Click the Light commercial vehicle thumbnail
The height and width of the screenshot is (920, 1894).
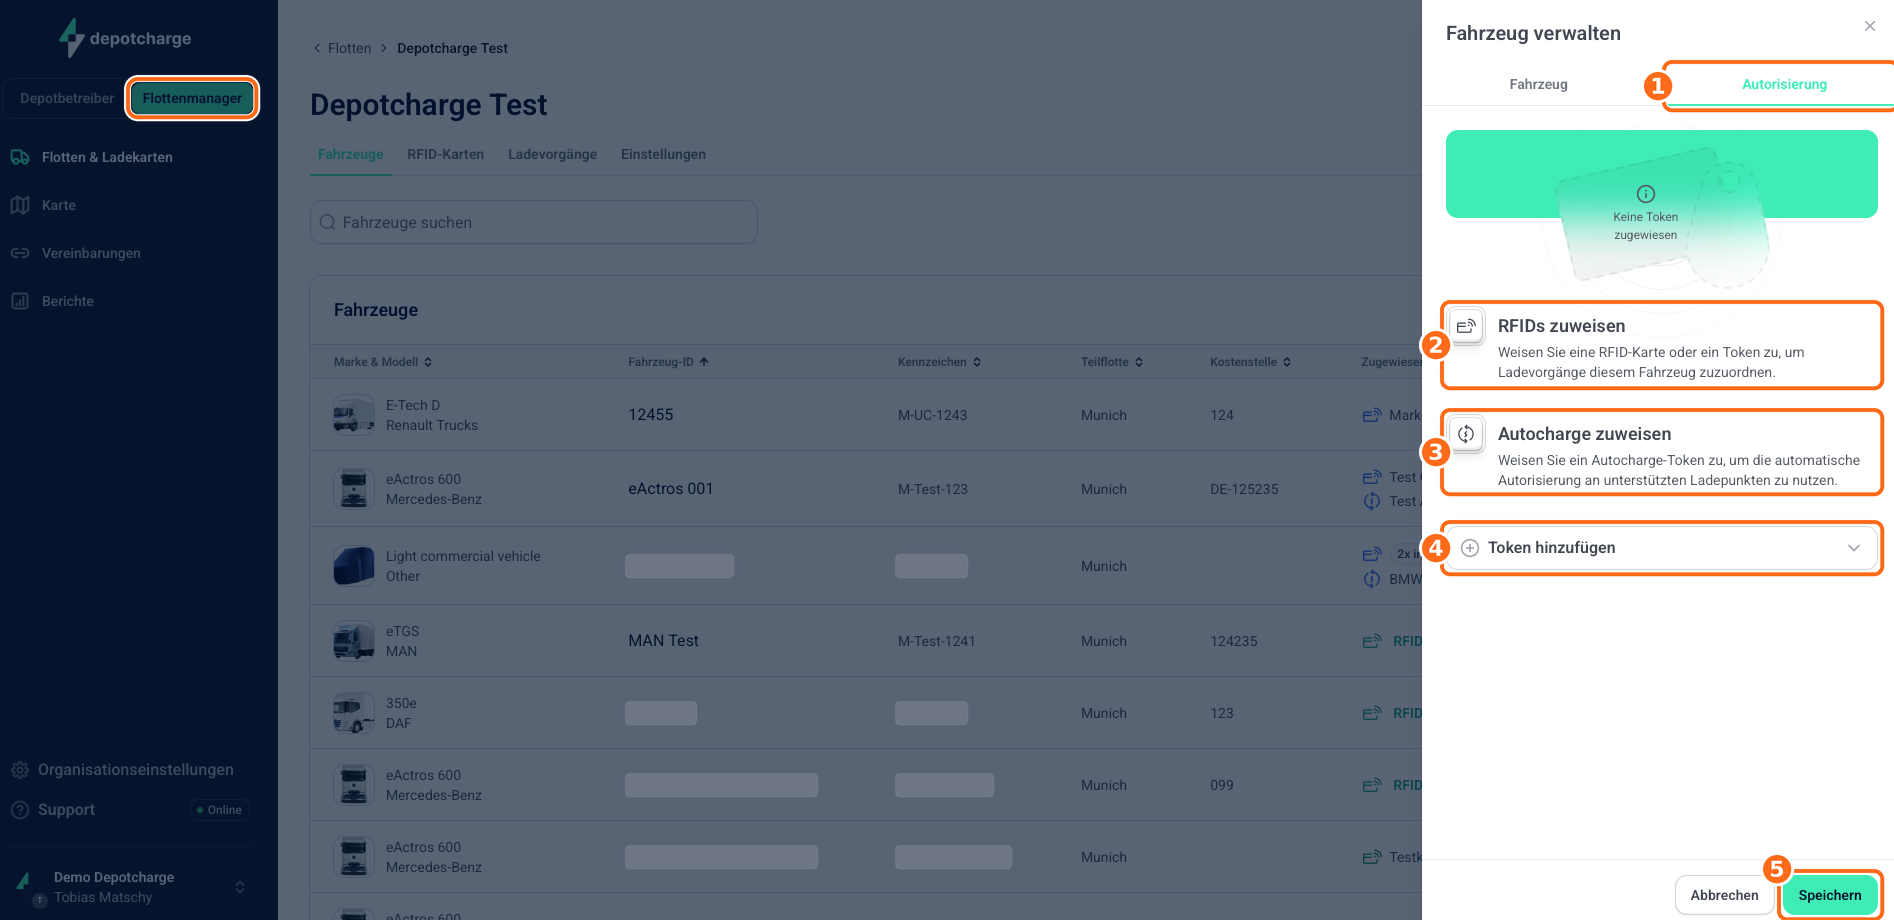point(354,566)
